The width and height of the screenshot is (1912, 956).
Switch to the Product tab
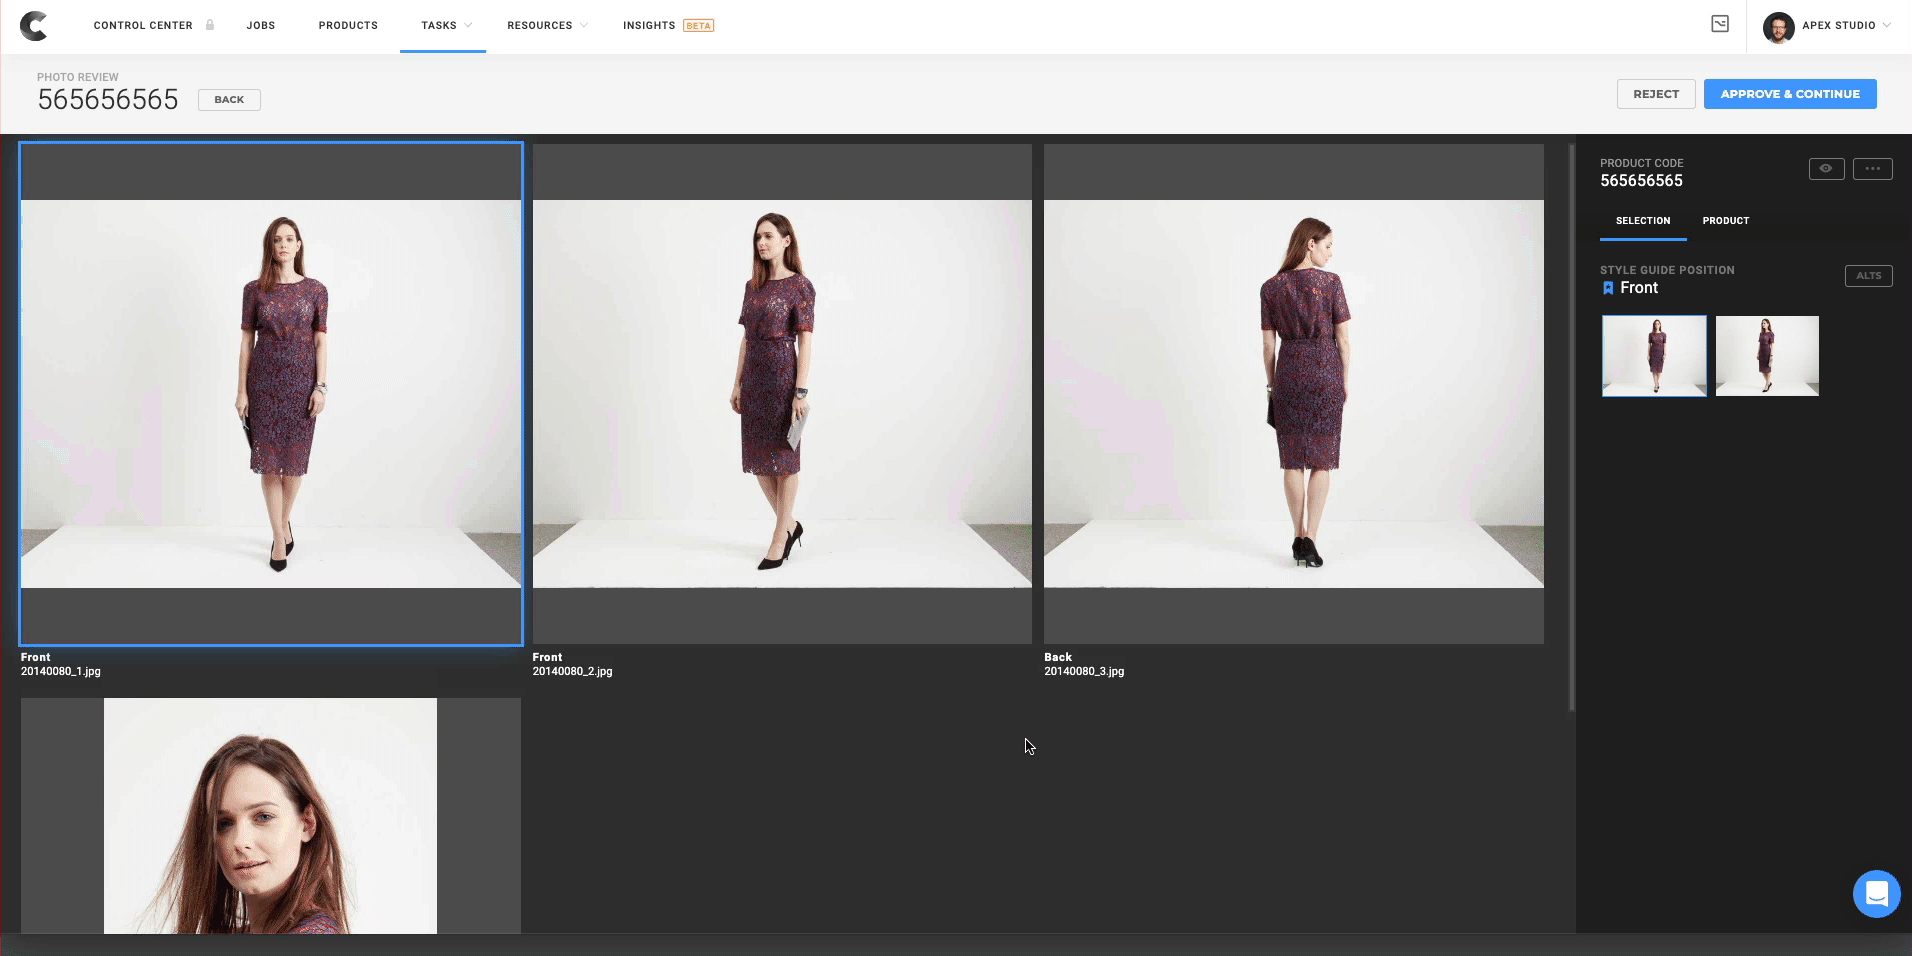[1725, 221]
